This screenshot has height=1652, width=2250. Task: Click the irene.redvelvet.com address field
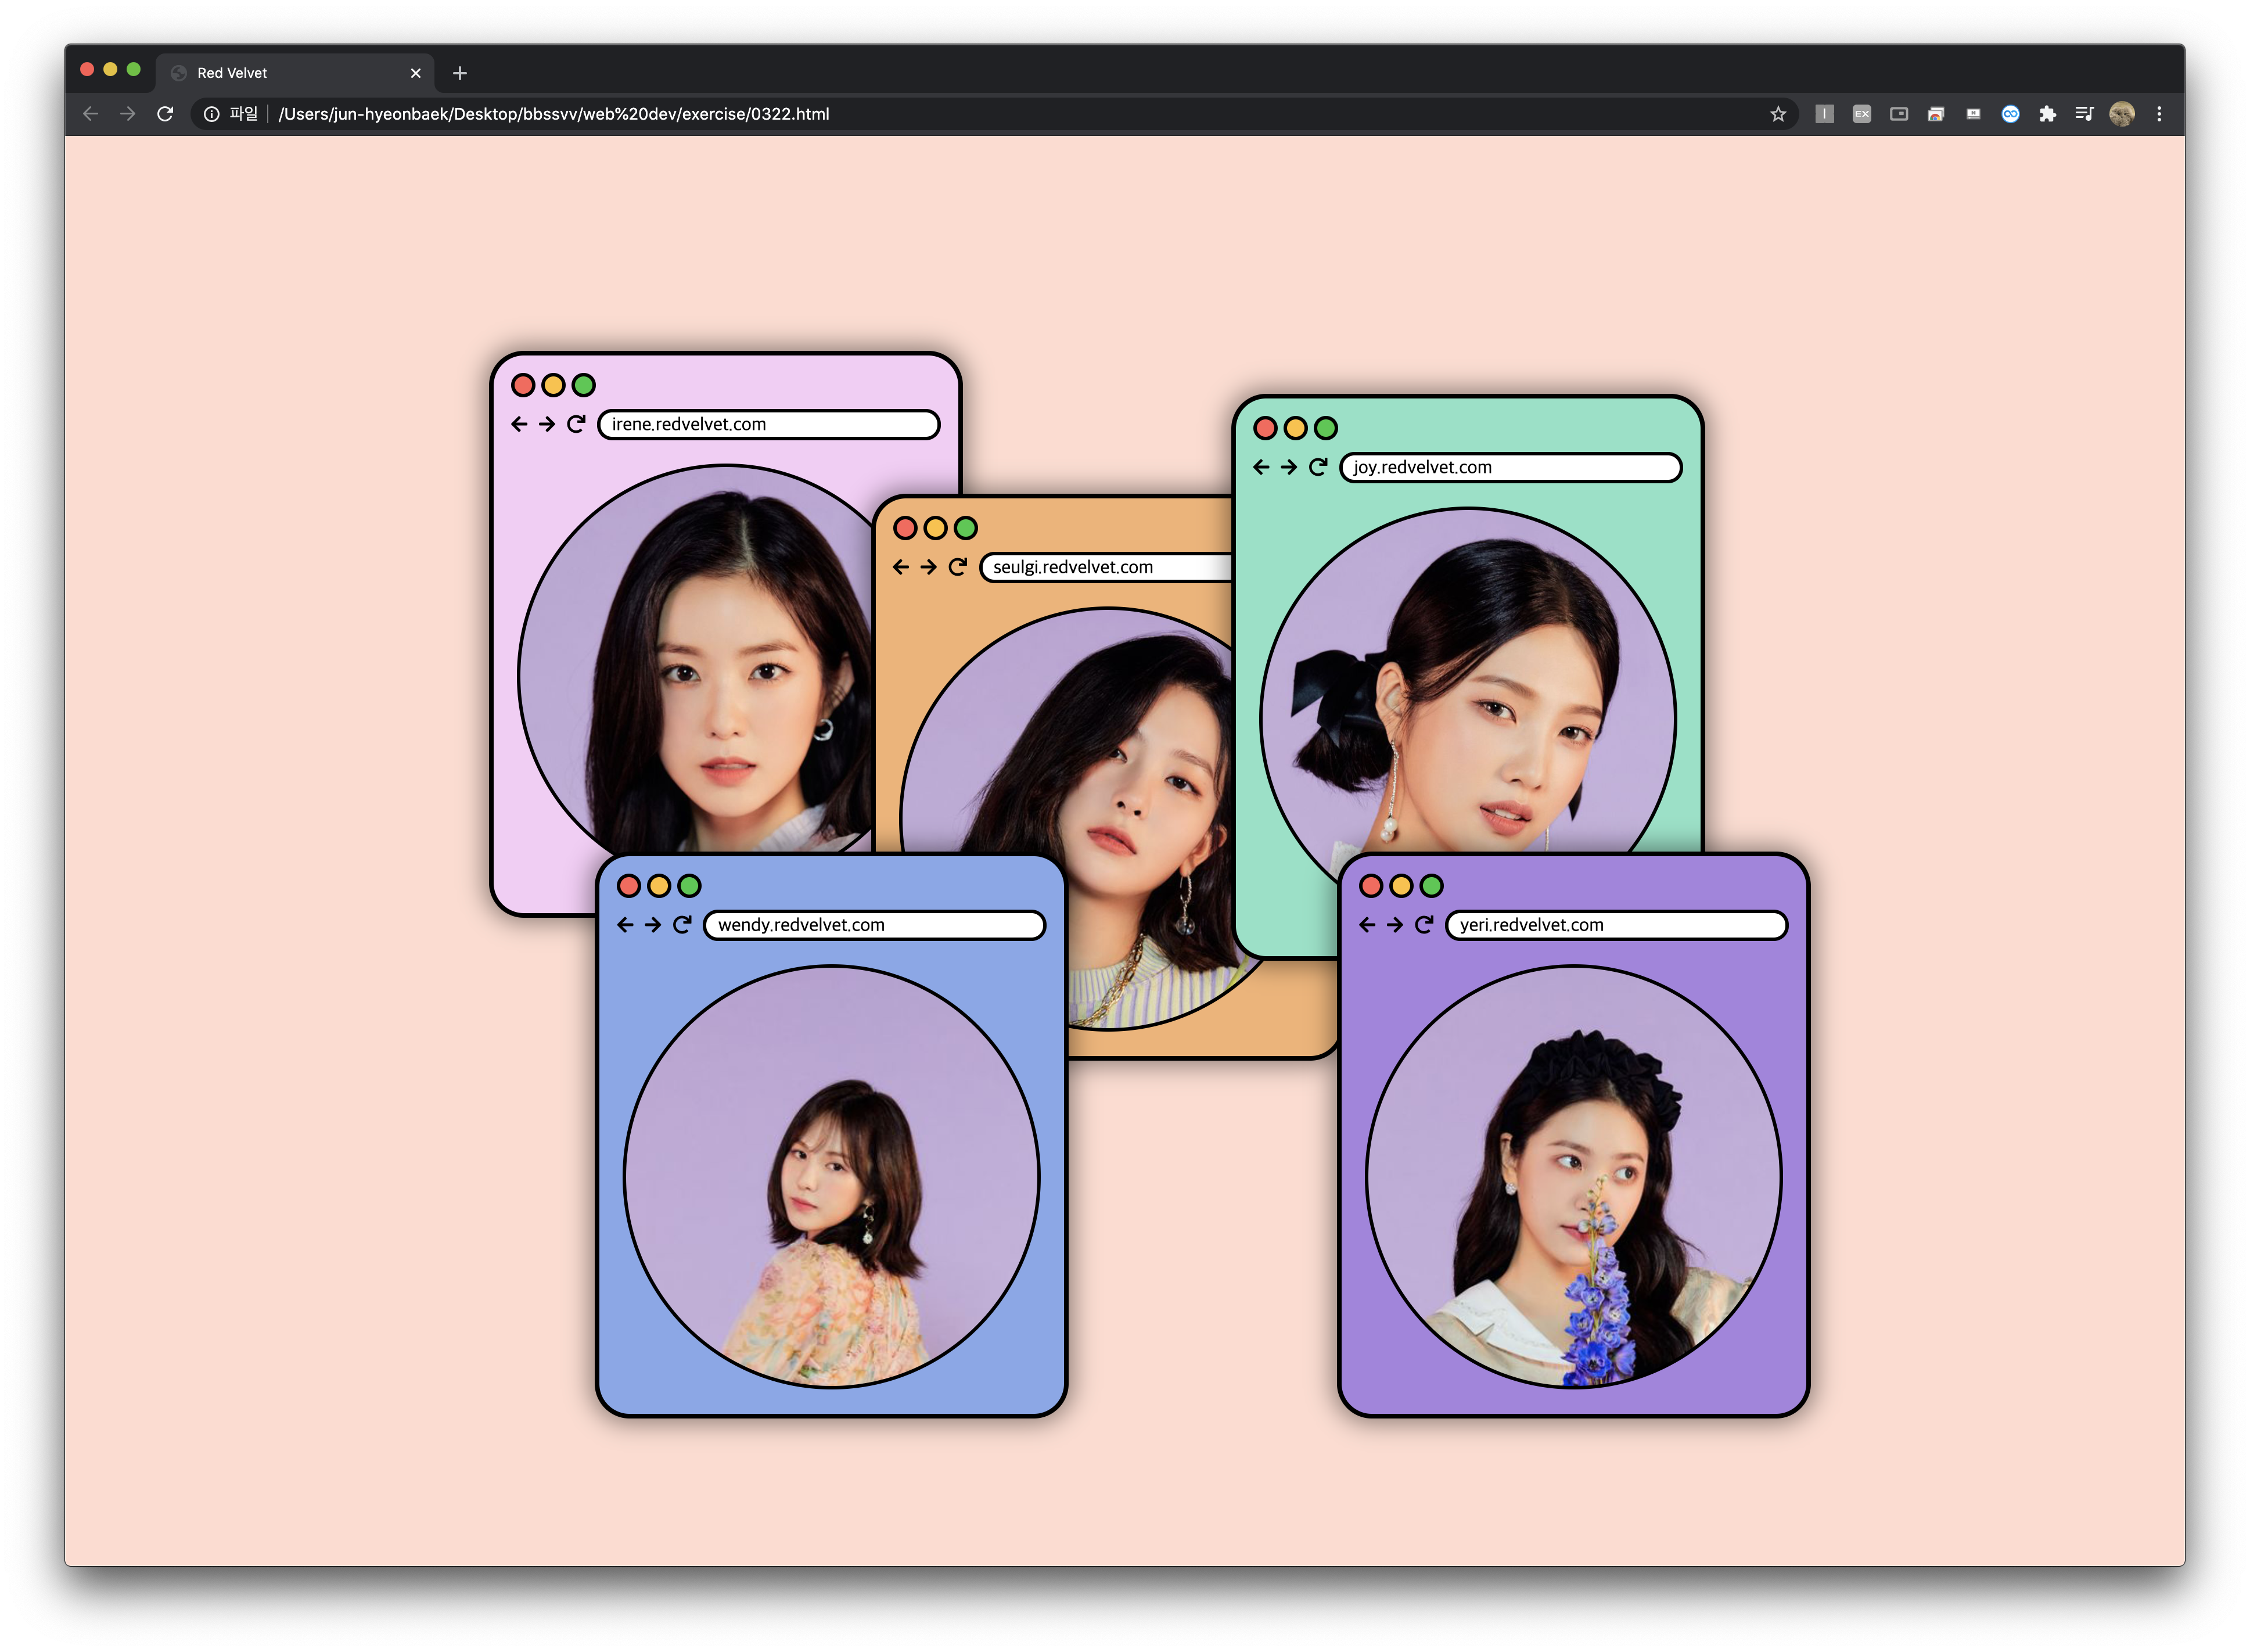(x=768, y=424)
